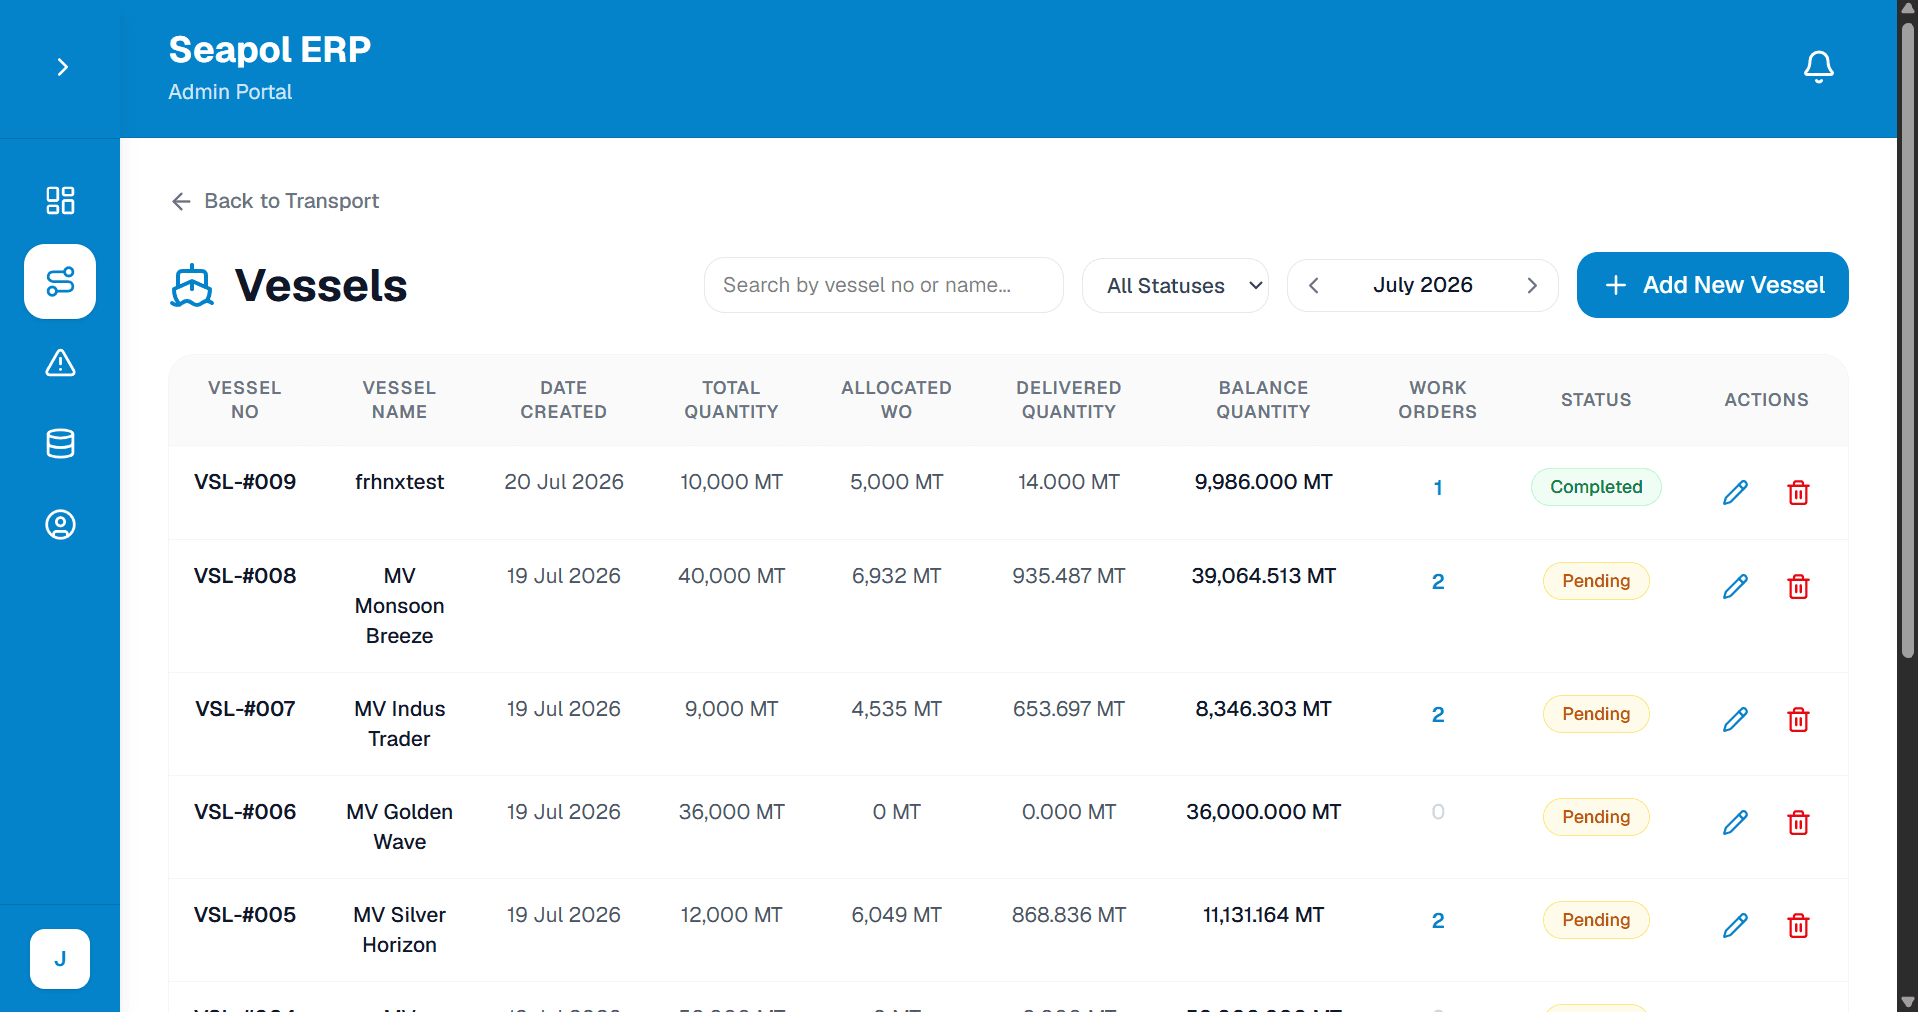
Task: Click scrollbar down arrow at bottom
Action: 1908,1002
